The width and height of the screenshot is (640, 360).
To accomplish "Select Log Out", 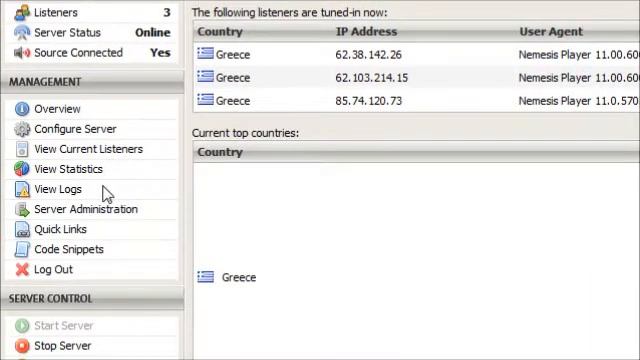I will coord(53,269).
